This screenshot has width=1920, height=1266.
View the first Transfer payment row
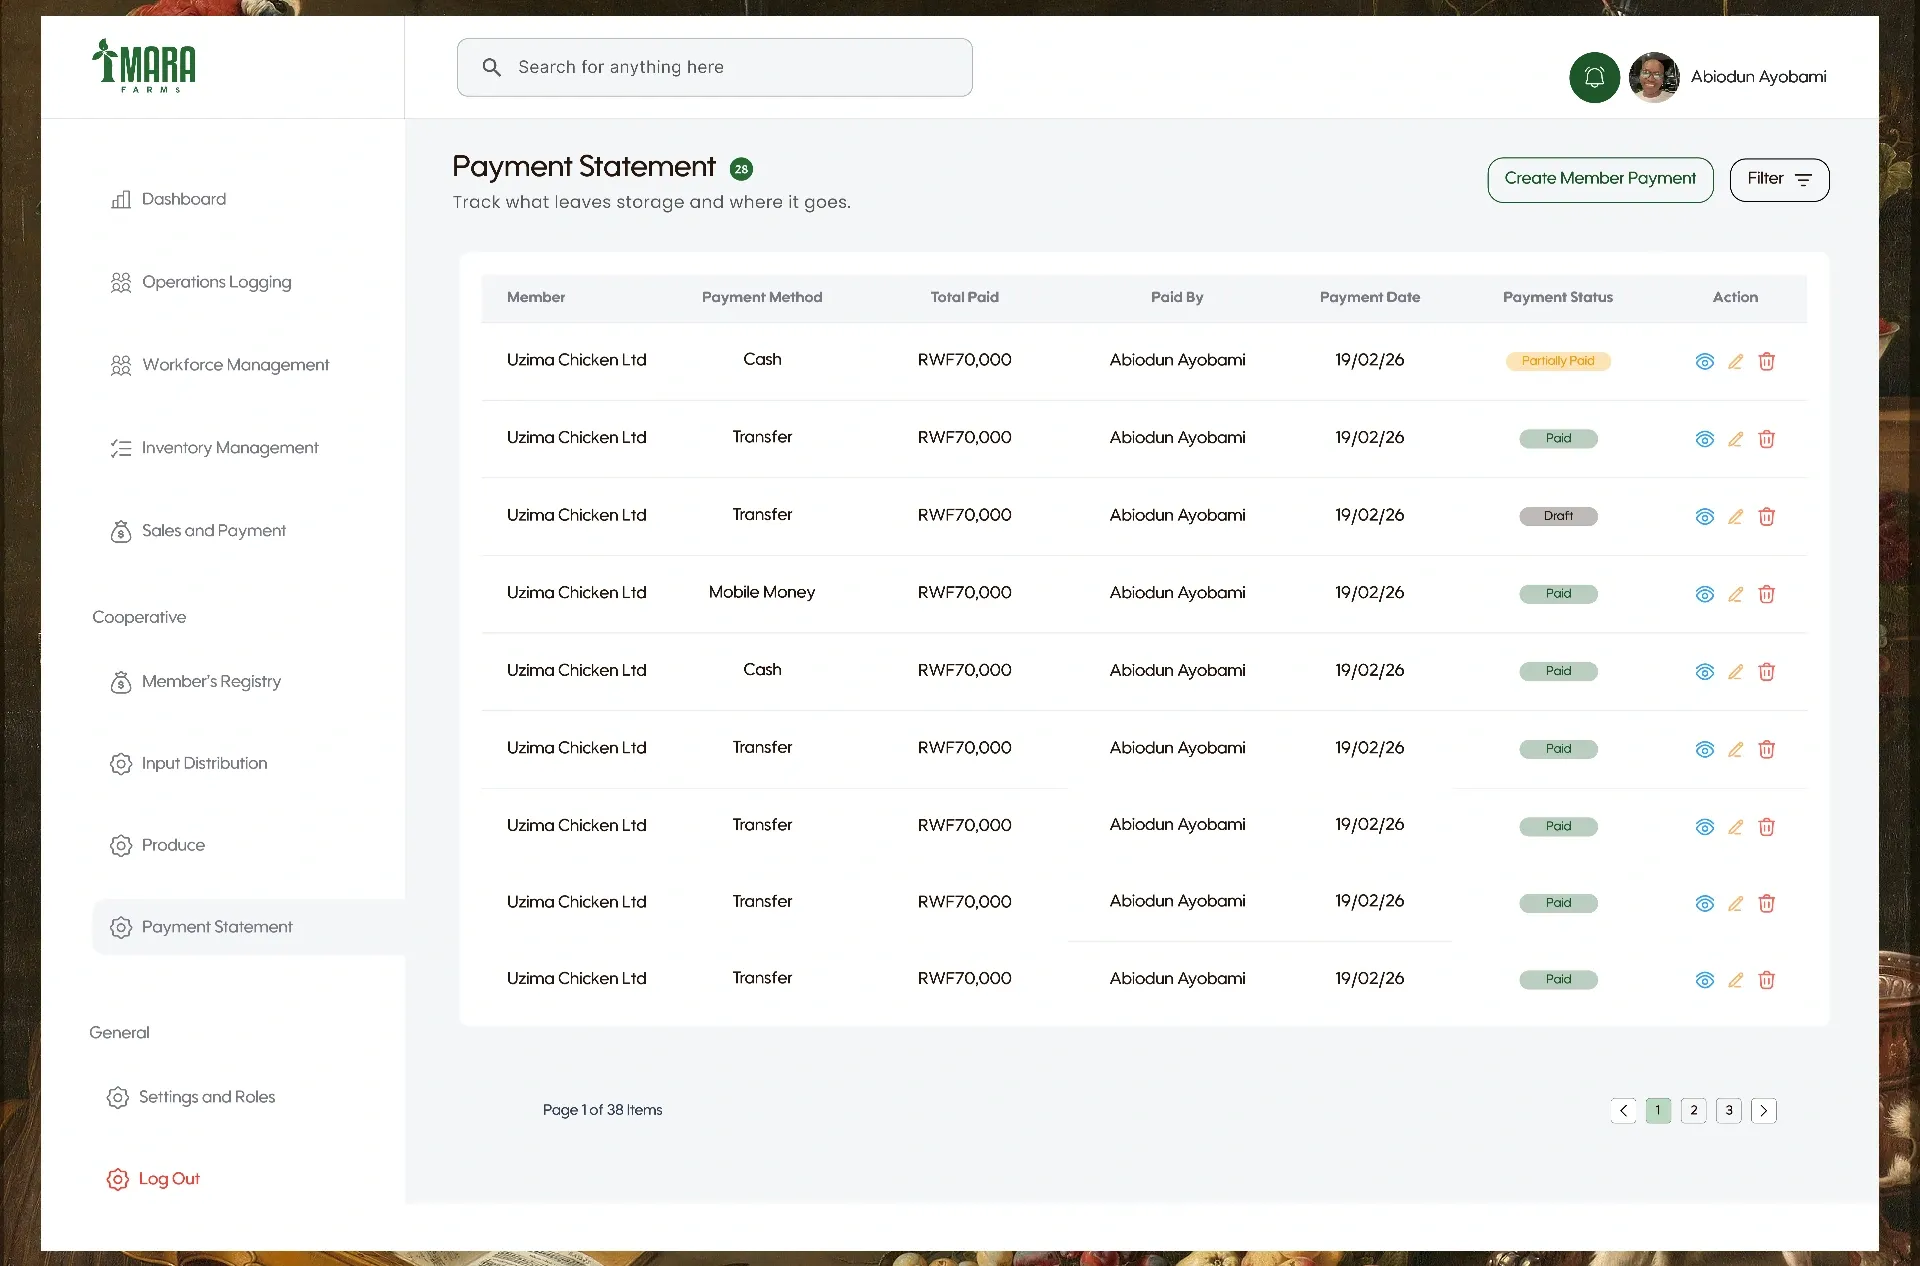click(1704, 439)
